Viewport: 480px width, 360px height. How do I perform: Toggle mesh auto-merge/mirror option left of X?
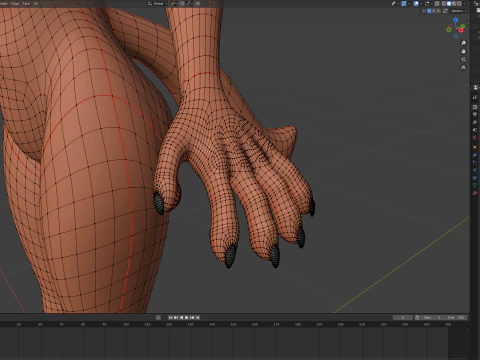tap(424, 11)
